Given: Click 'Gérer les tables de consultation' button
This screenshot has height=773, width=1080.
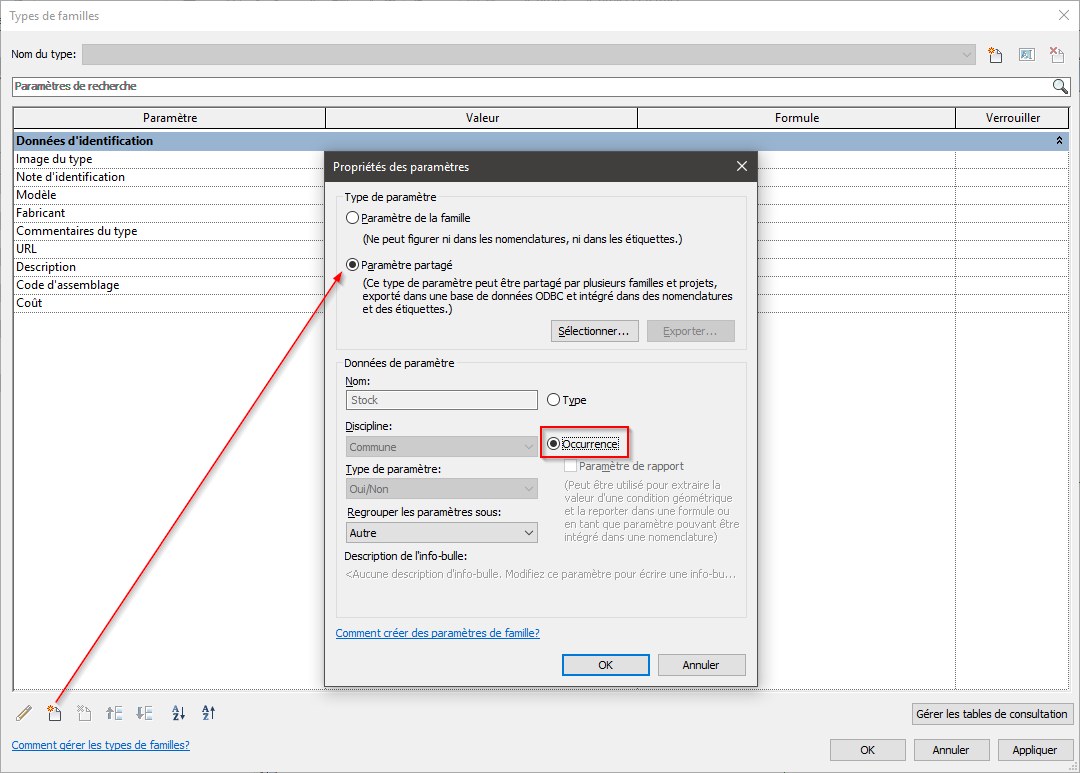Looking at the screenshot, I should point(992,714).
